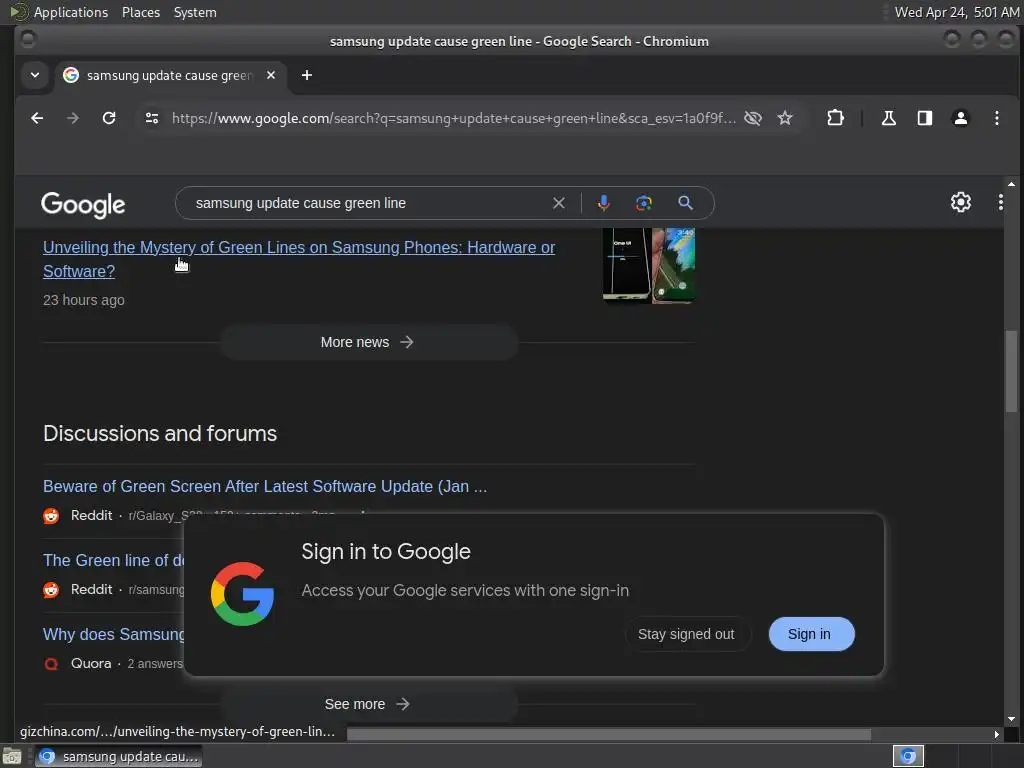Open the Applications menu

(x=59, y=12)
